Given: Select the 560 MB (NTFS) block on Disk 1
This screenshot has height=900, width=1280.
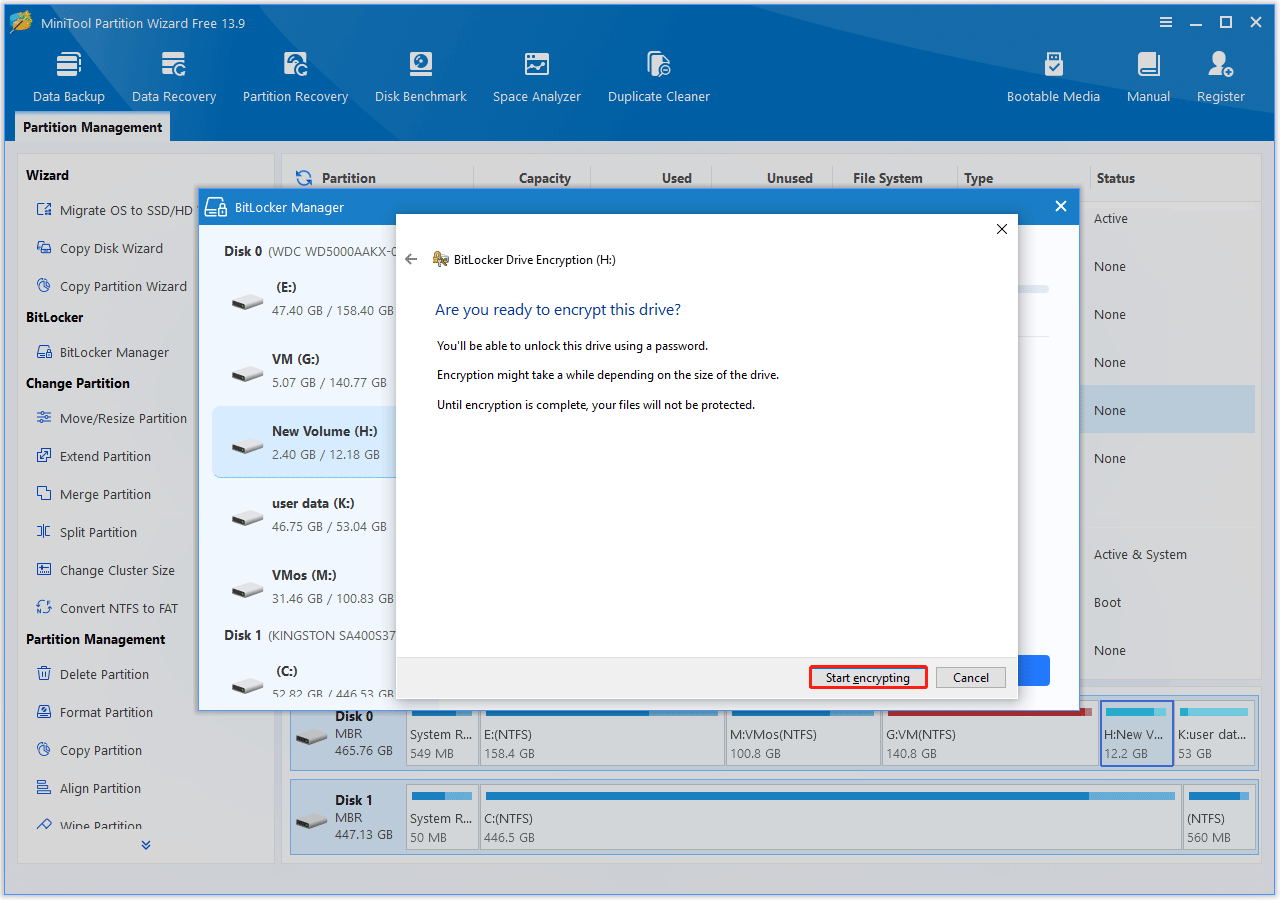Looking at the screenshot, I should tap(1218, 818).
